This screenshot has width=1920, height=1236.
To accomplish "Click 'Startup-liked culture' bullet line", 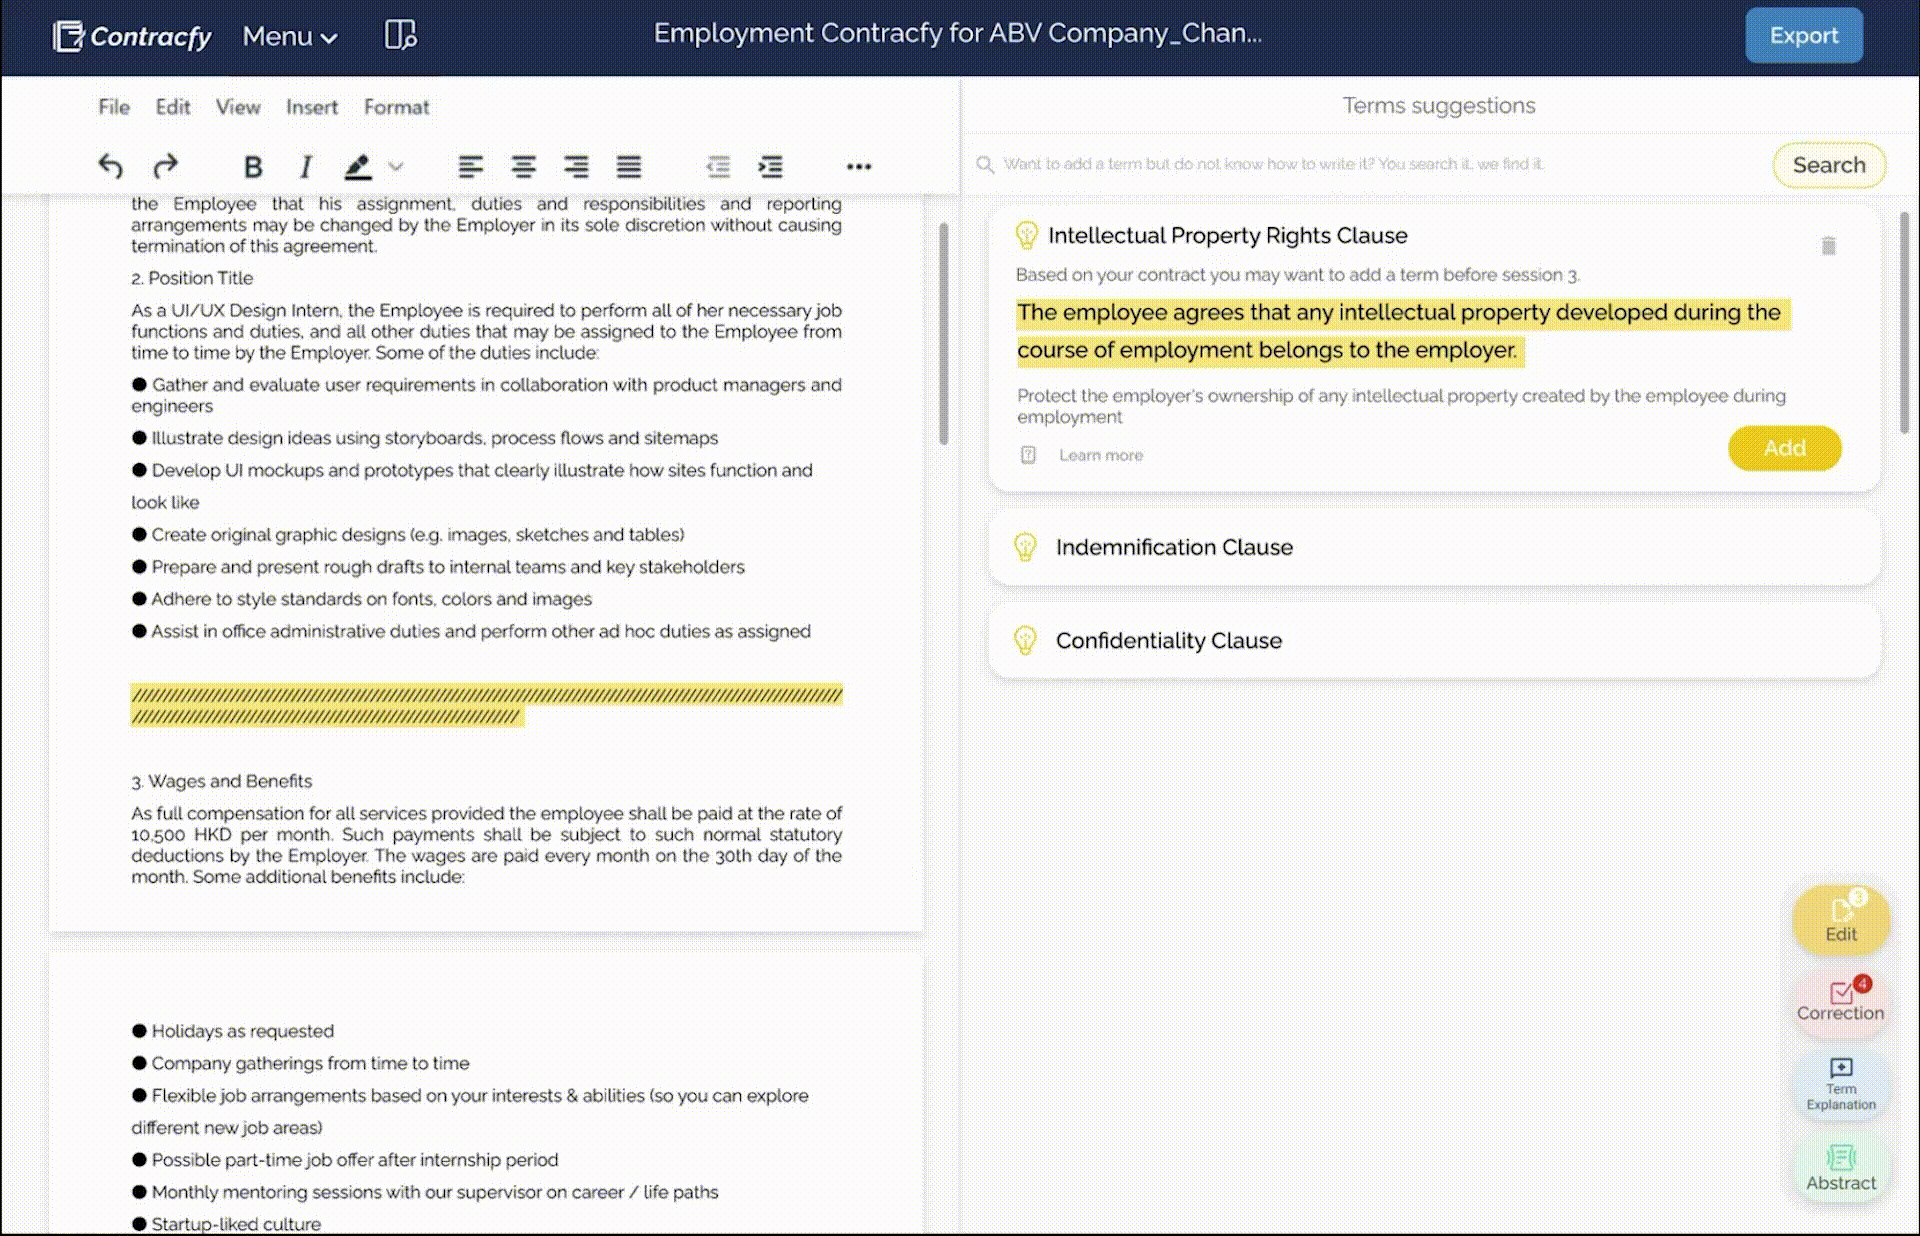I will pyautogui.click(x=227, y=1224).
